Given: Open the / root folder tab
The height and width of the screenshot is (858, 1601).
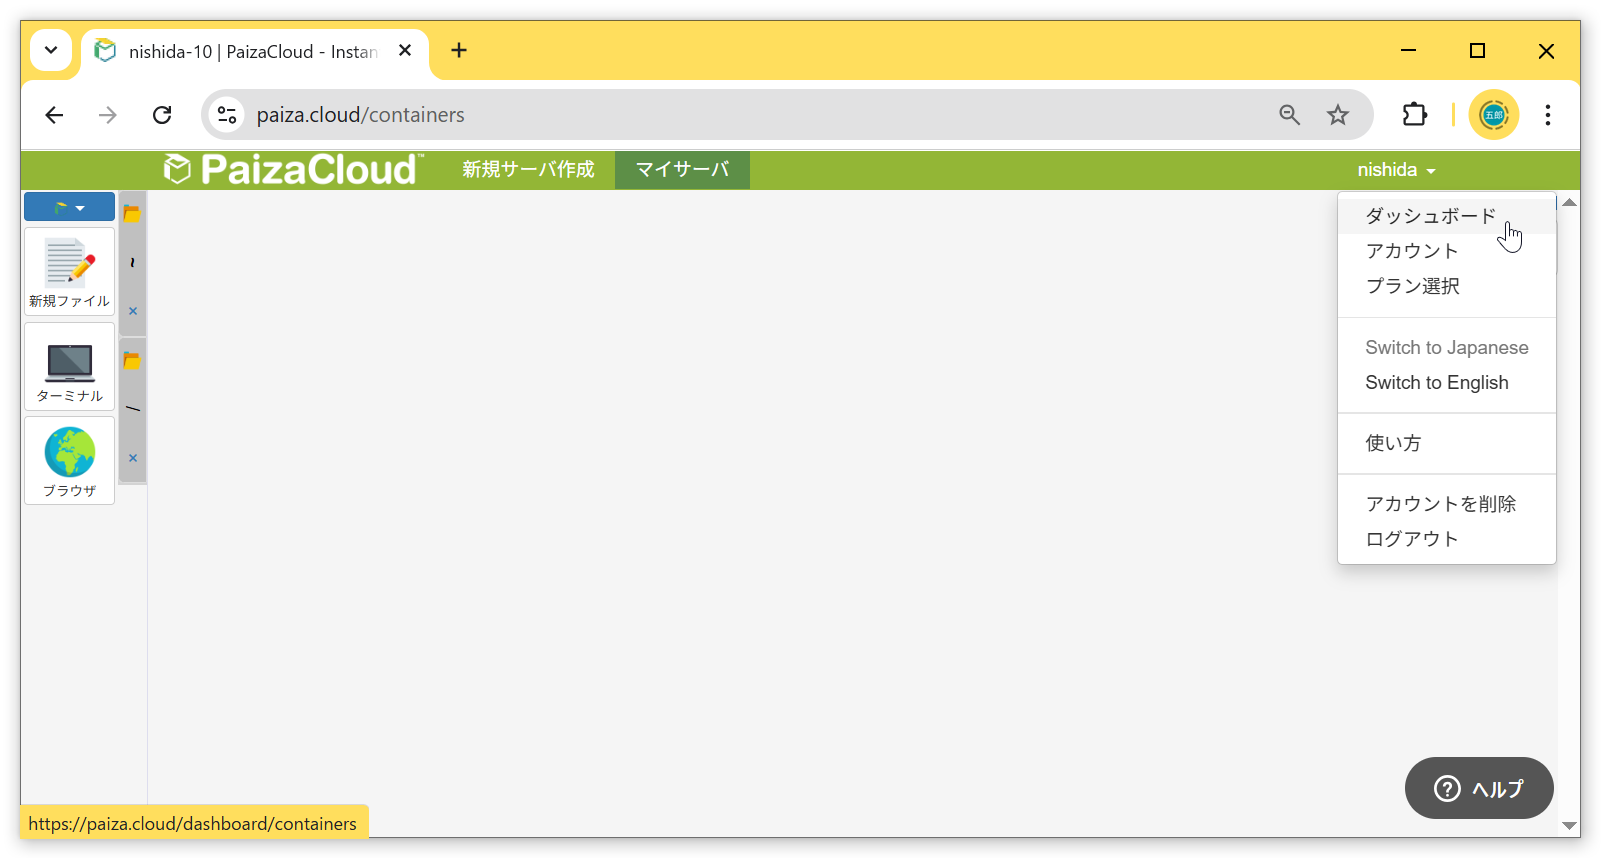Looking at the screenshot, I should (x=132, y=408).
